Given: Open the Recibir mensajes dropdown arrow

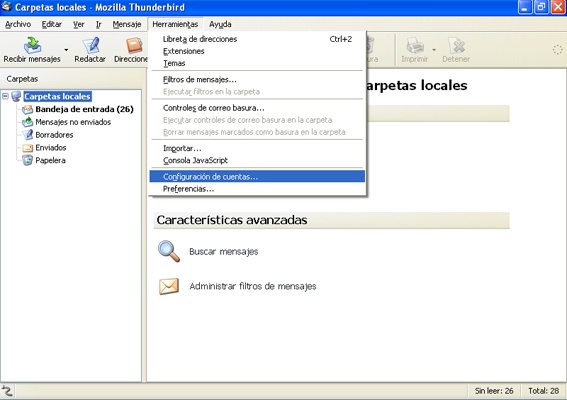Looking at the screenshot, I should 66,50.
